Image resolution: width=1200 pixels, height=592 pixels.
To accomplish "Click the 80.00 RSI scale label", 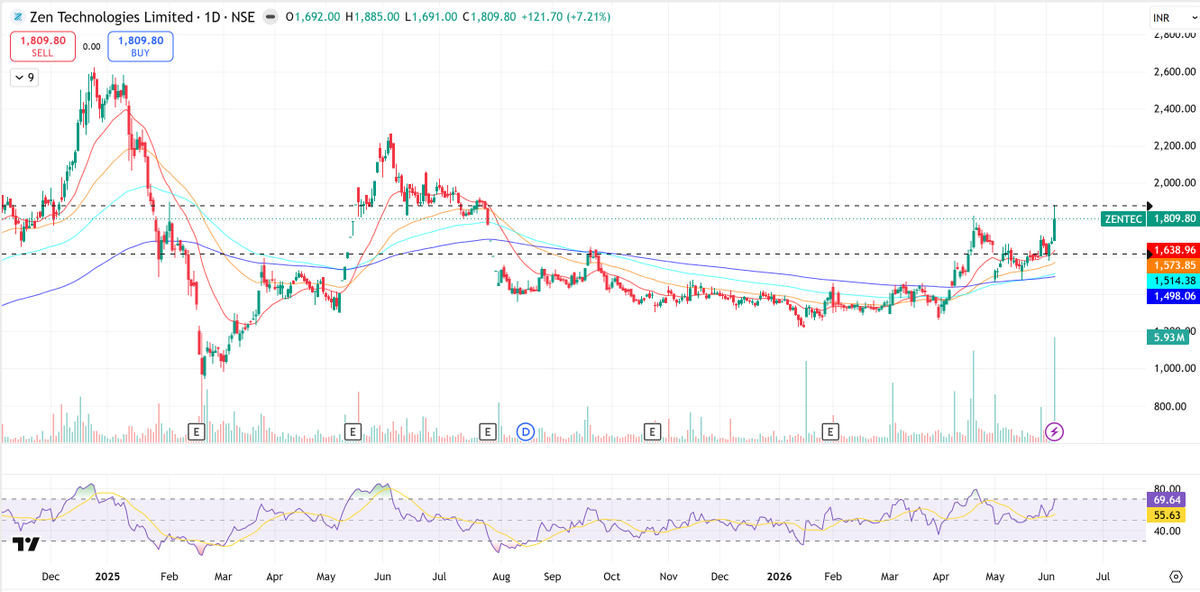I will (x=1165, y=491).
